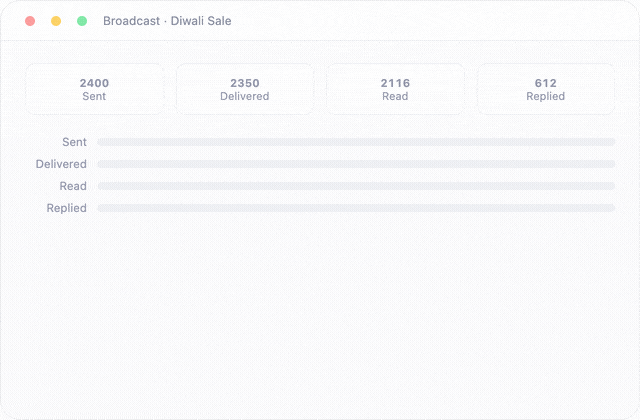Click the Broadcast · Diwali Sale title
Viewport: 640px width, 420px height.
167,21
